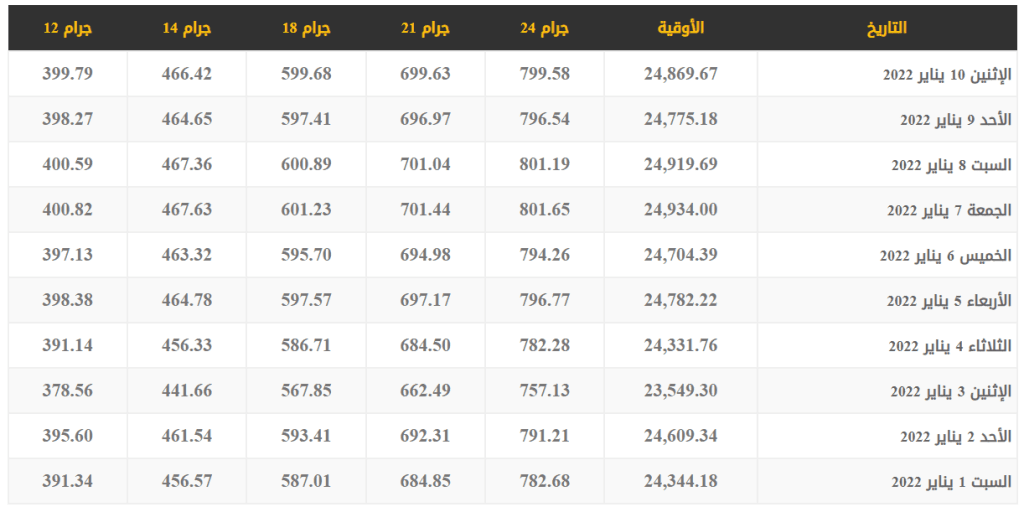Click the التاريخ column header
1024x507 pixels.
[x=886, y=28]
